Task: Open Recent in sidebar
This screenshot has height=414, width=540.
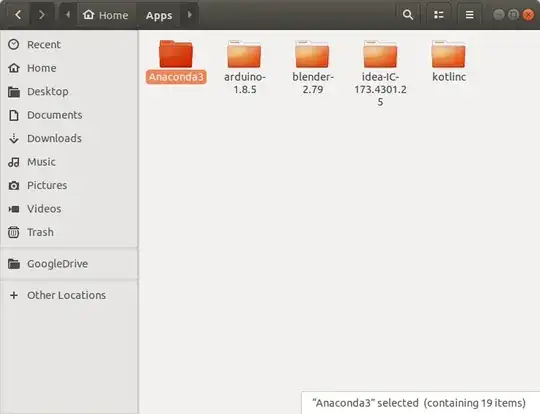Action: pos(69,44)
